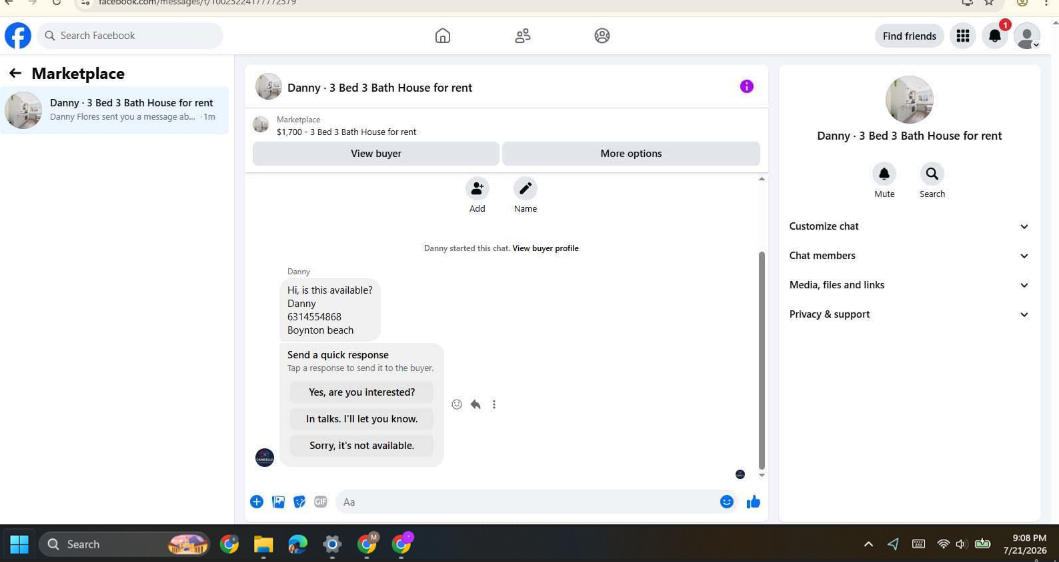Open $1,700 3 Bed 3 Bath listing link

[x=346, y=132]
